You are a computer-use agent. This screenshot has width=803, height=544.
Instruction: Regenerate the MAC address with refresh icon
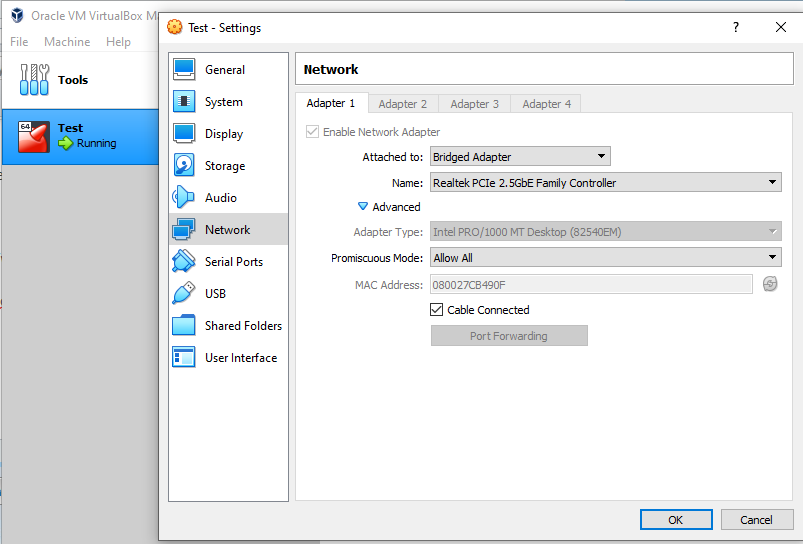coord(770,284)
